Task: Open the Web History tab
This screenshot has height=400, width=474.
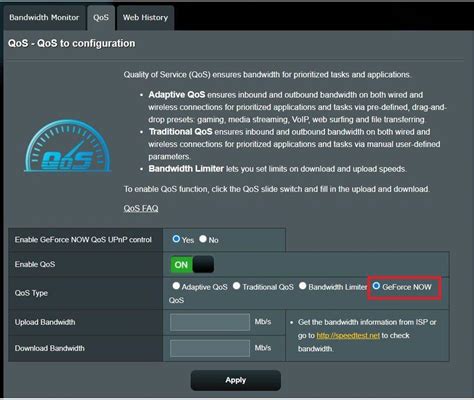Action: tap(145, 18)
